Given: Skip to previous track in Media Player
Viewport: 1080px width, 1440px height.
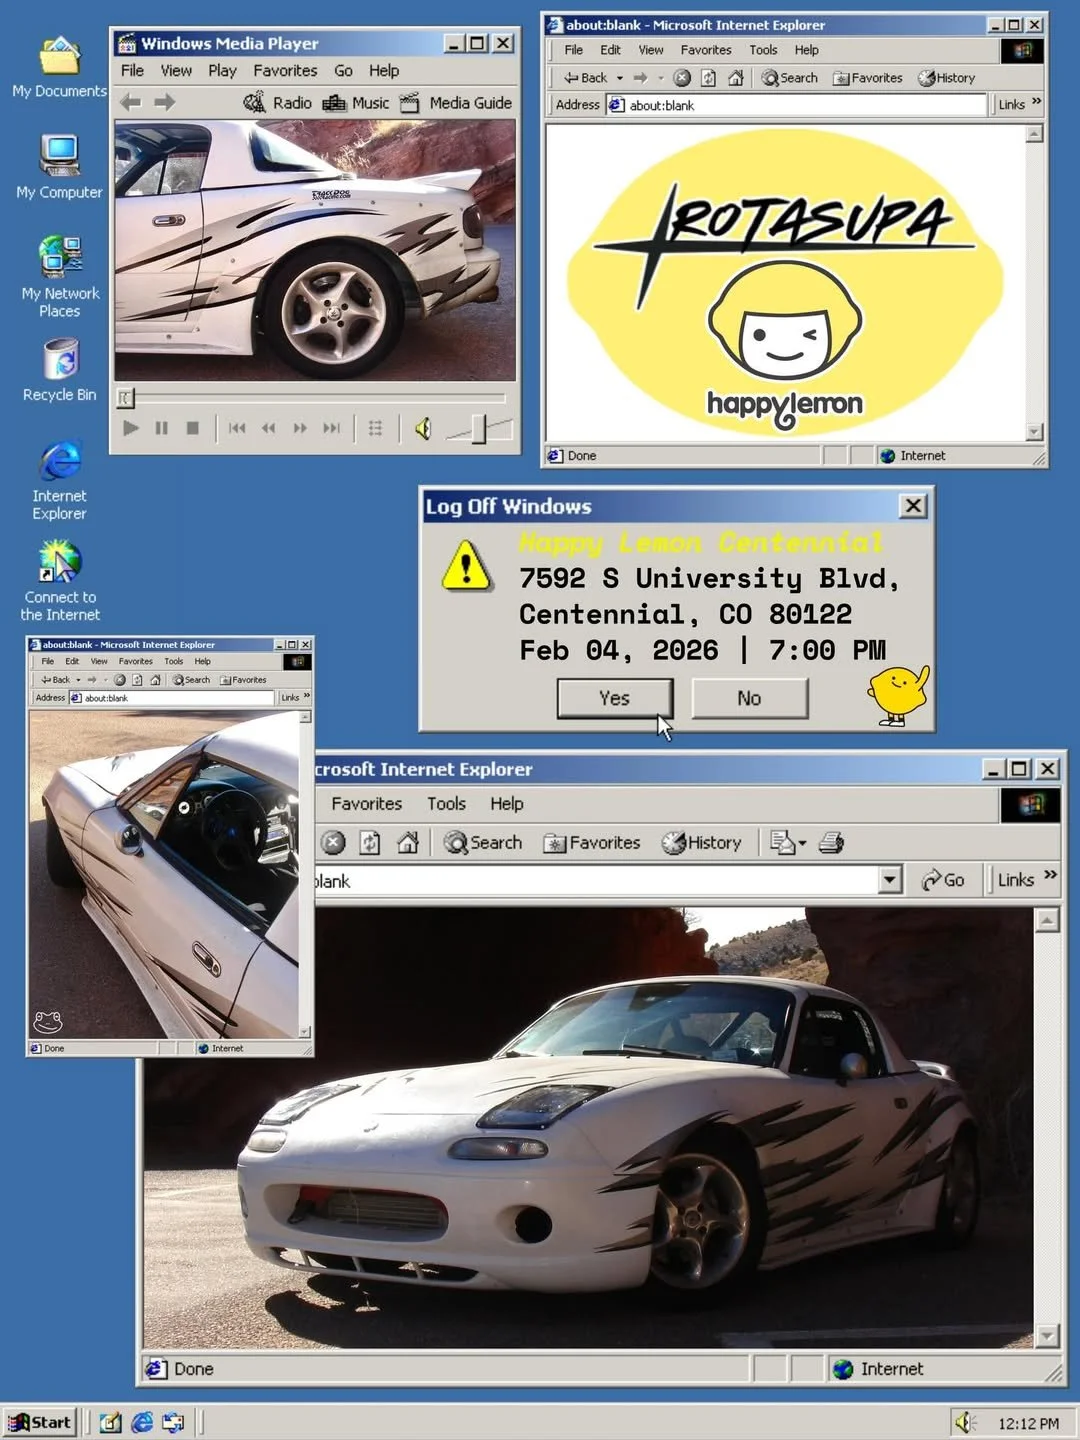Looking at the screenshot, I should [237, 428].
